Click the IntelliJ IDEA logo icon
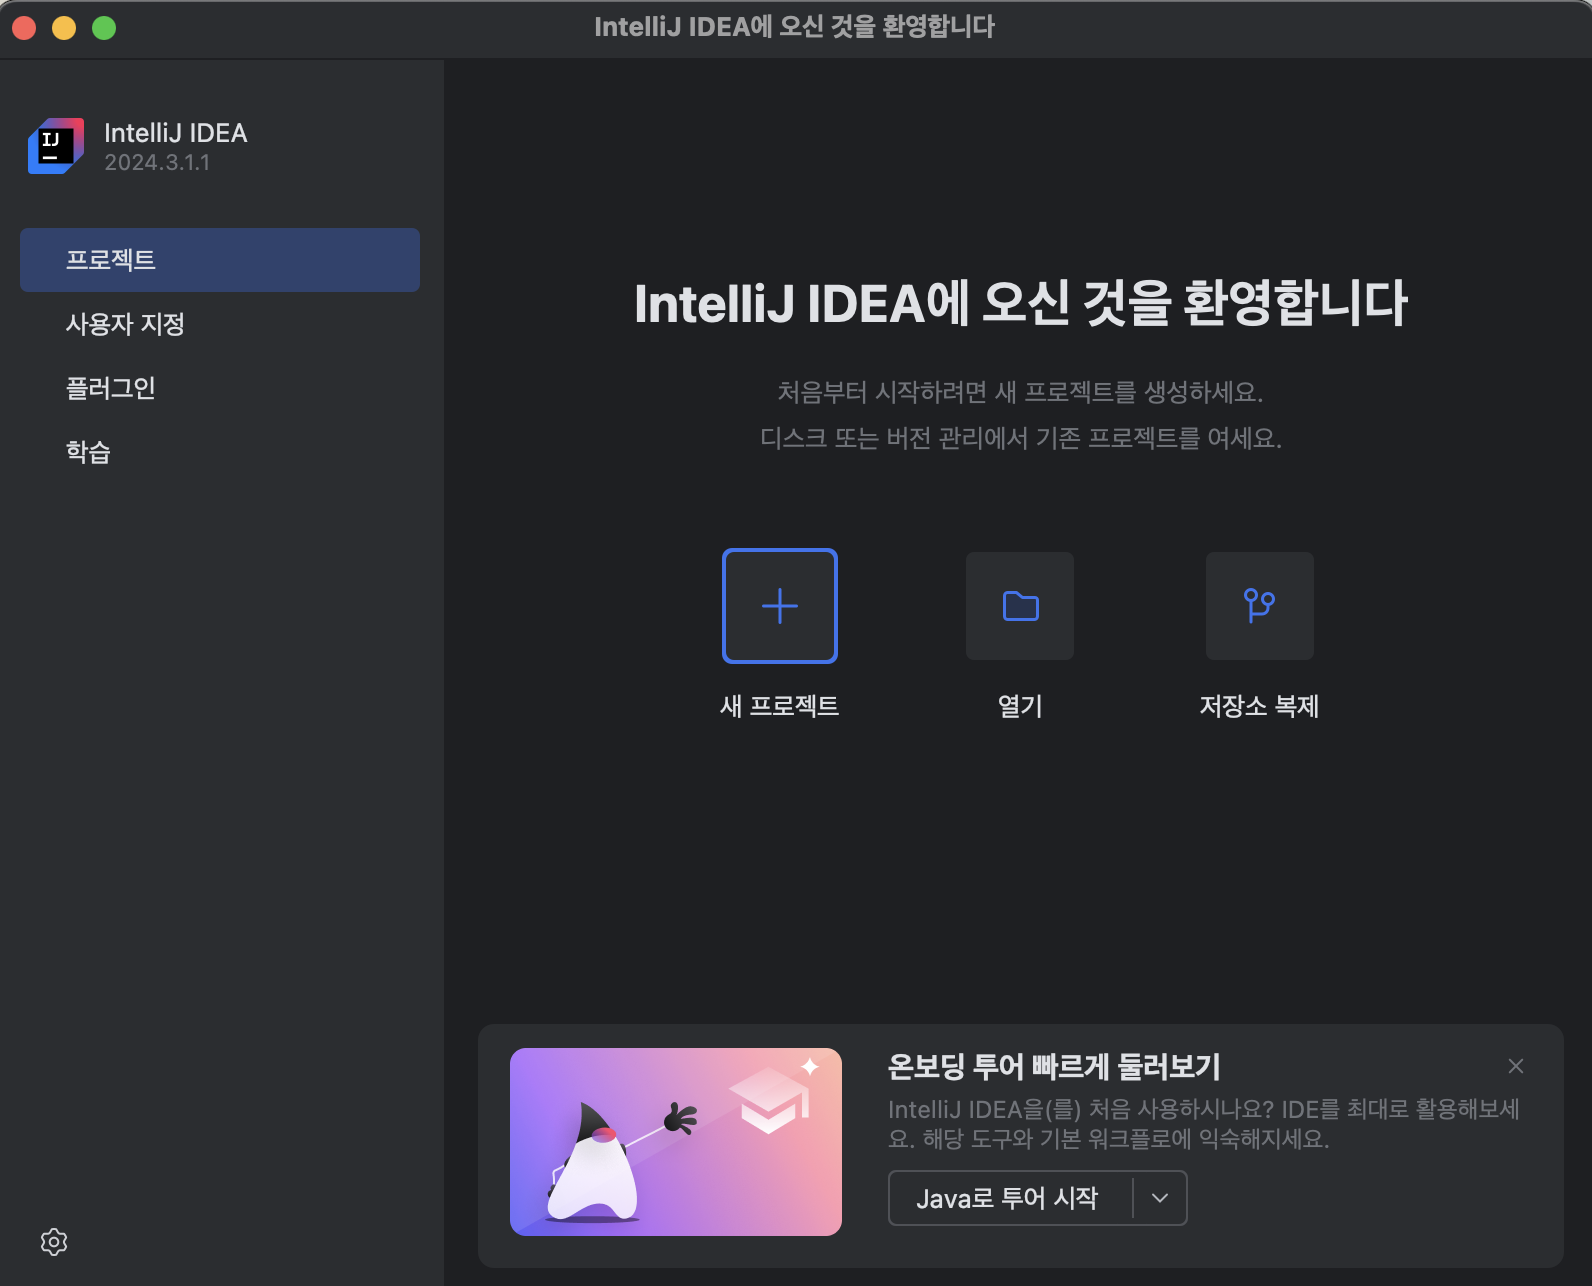 56,146
